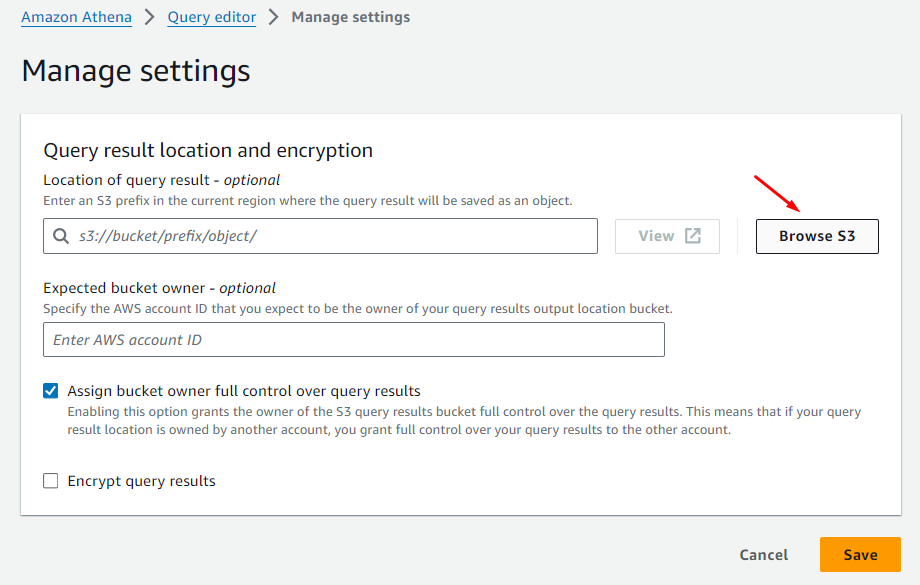Click the external link icon on View

pyautogui.click(x=693, y=236)
